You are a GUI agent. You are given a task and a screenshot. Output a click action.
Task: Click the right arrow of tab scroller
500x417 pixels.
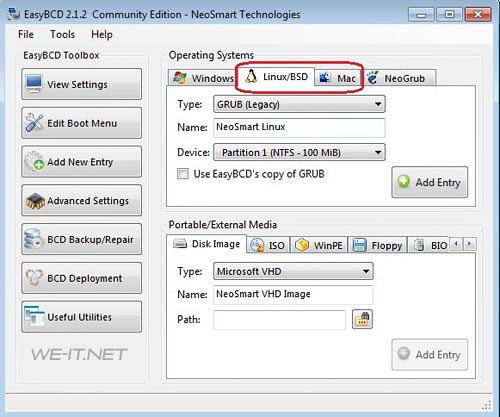coord(469,244)
